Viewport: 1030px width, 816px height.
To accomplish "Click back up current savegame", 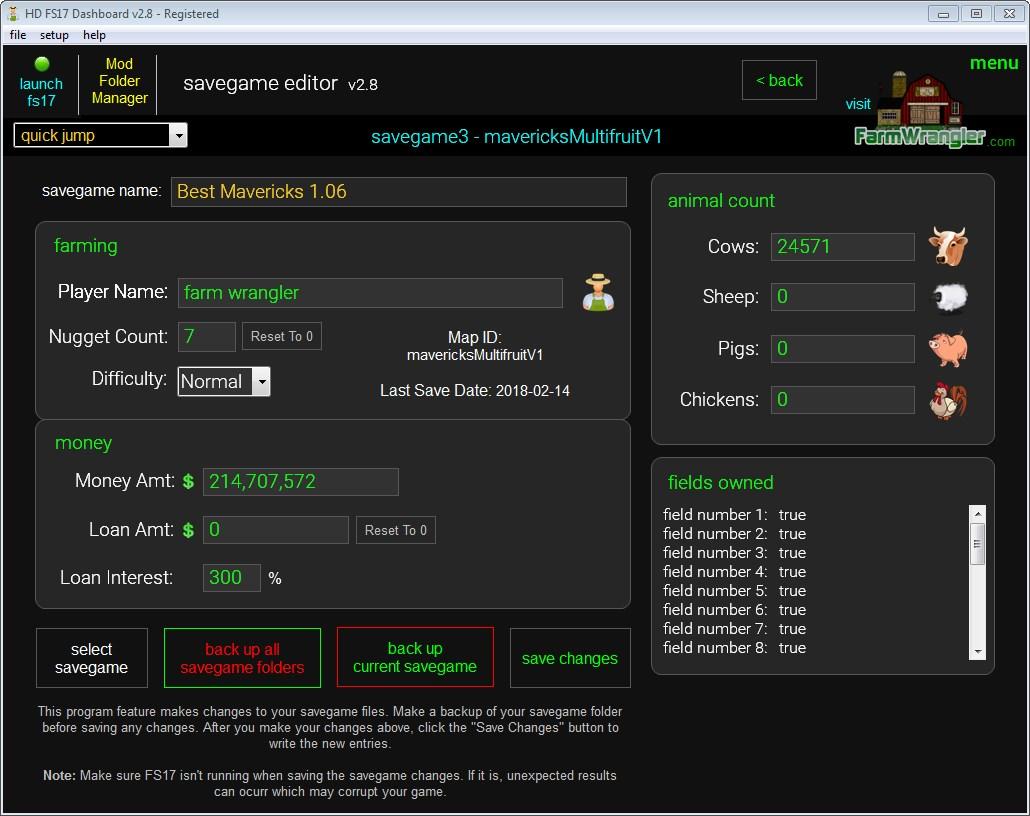I will (415, 658).
